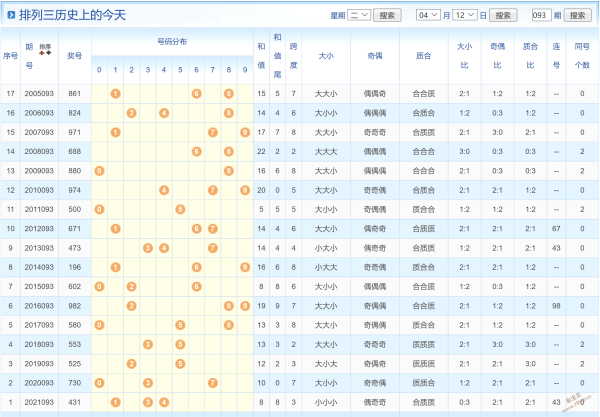600x417 pixels.
Task: Click 小小小 in row 2021093
Action: pyautogui.click(x=326, y=402)
